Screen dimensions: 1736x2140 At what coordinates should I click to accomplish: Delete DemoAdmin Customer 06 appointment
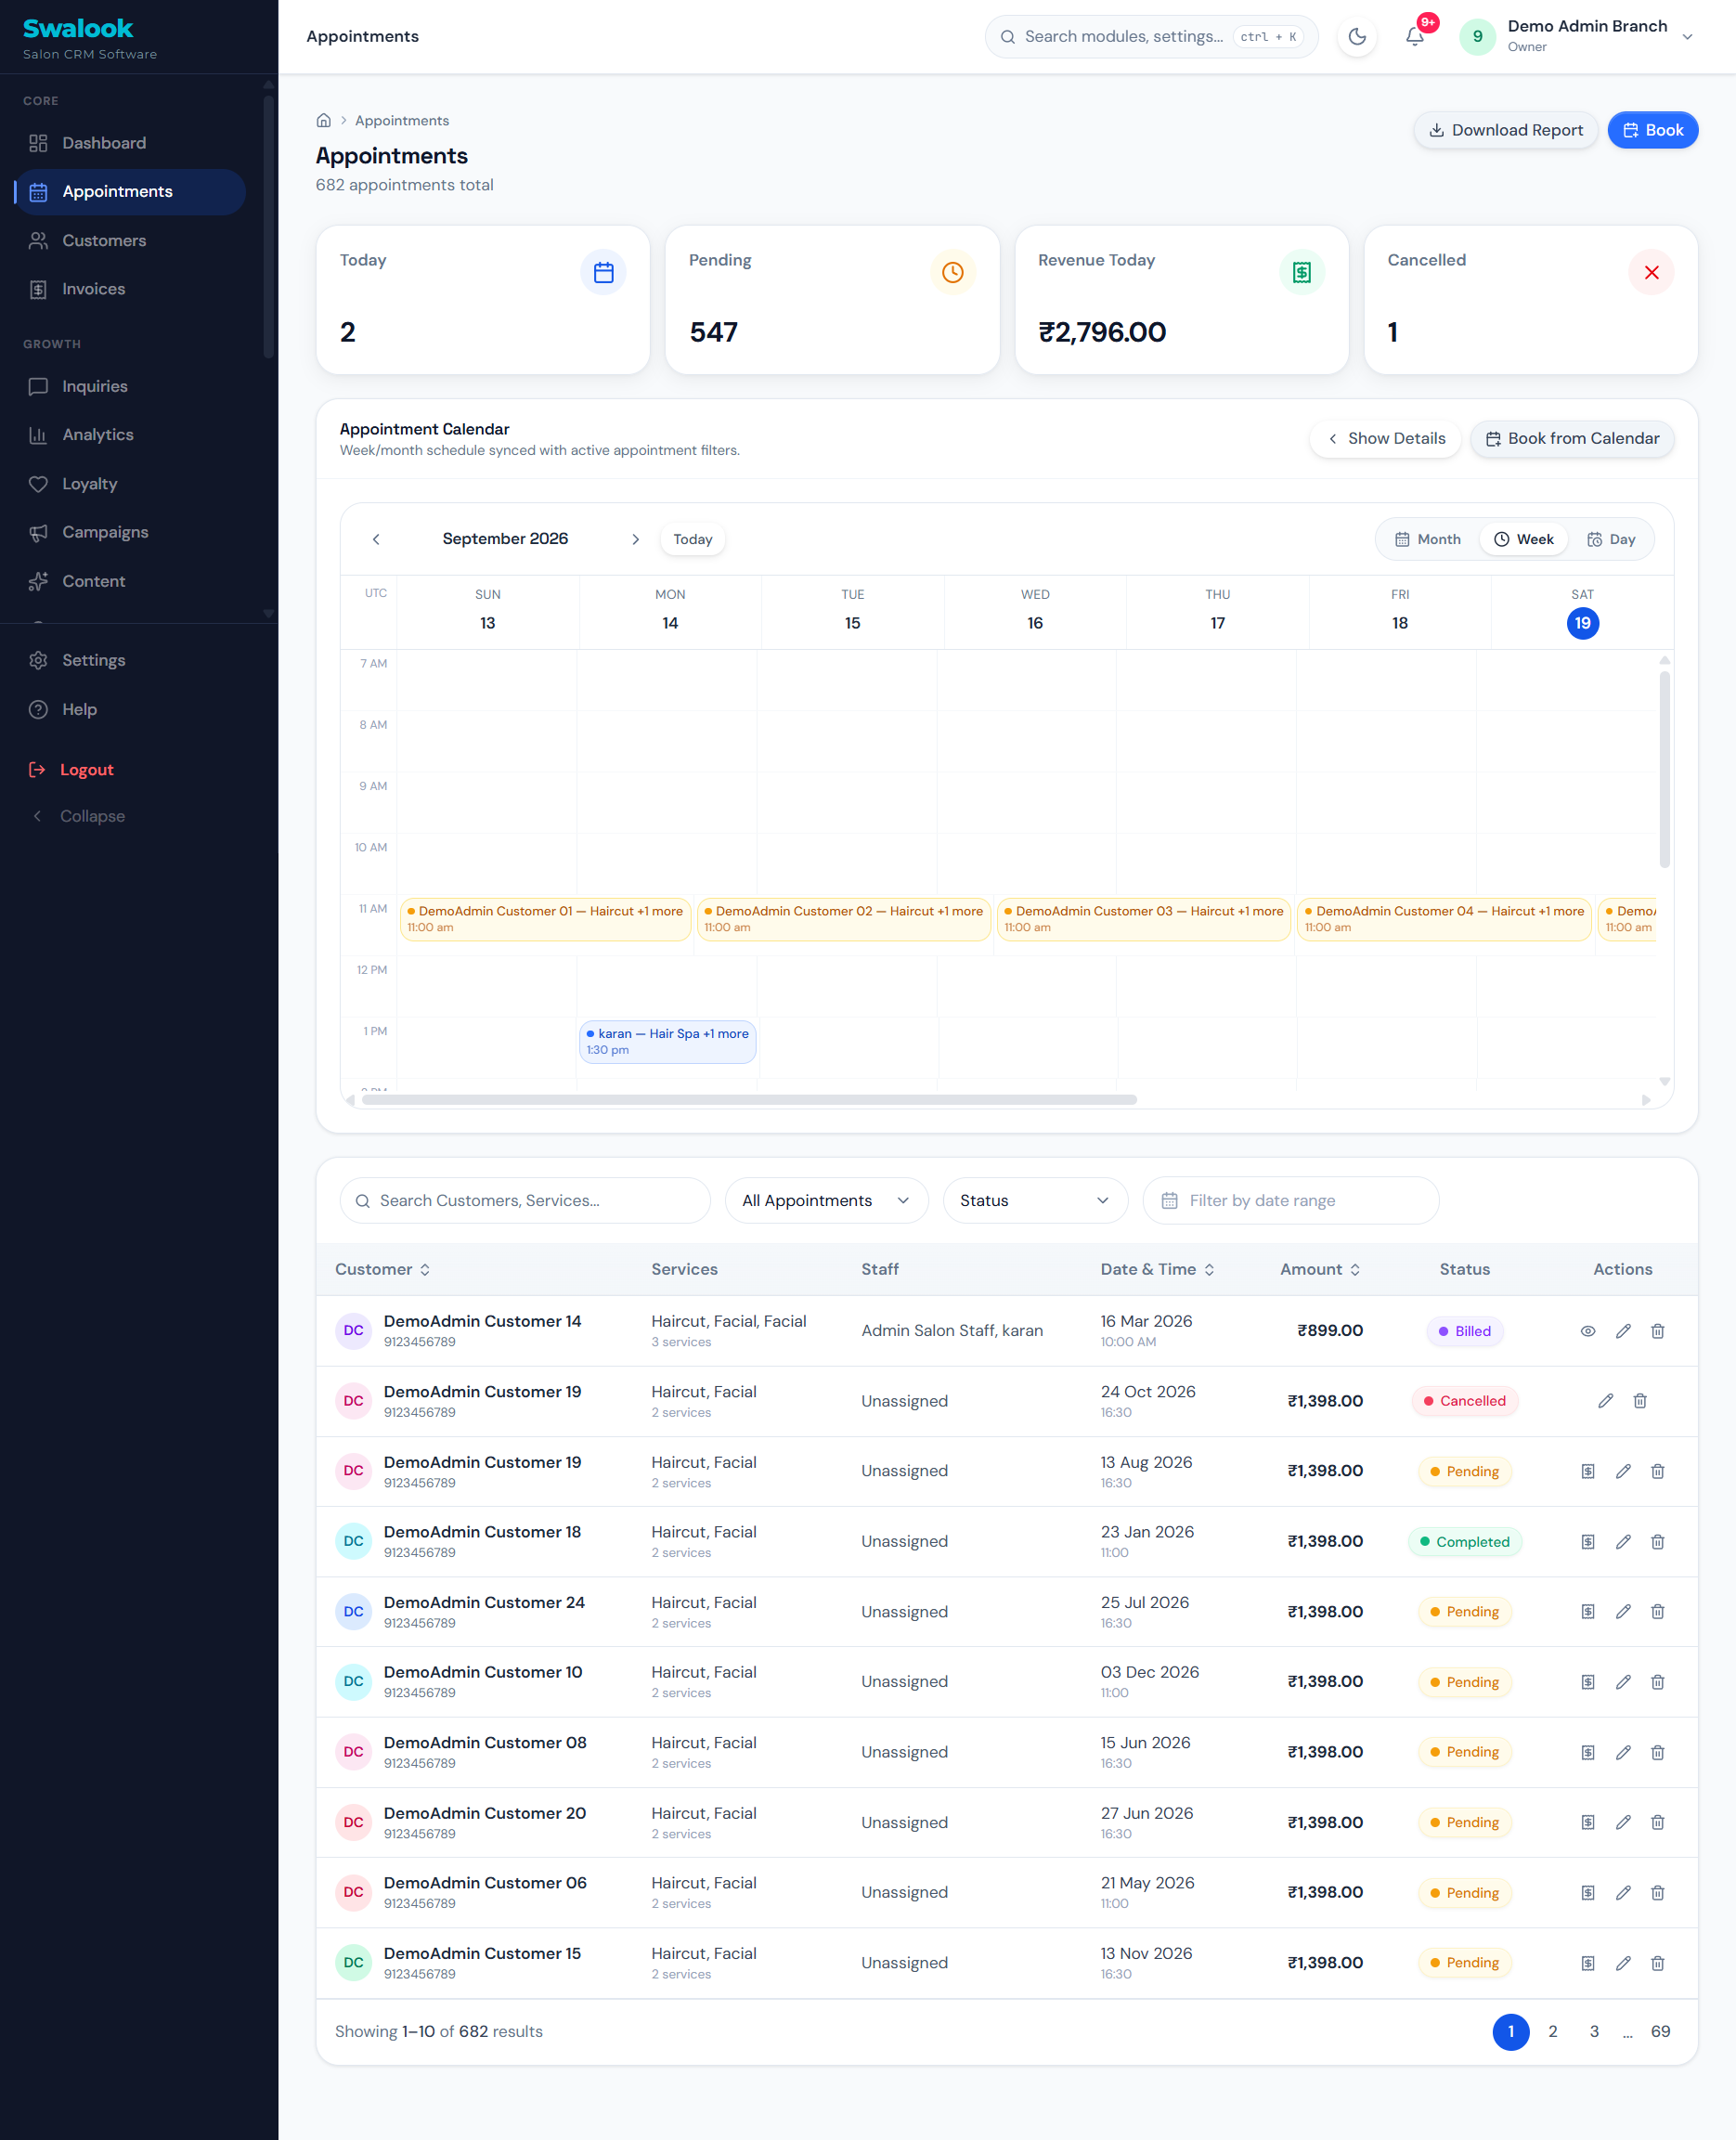coord(1657,1893)
